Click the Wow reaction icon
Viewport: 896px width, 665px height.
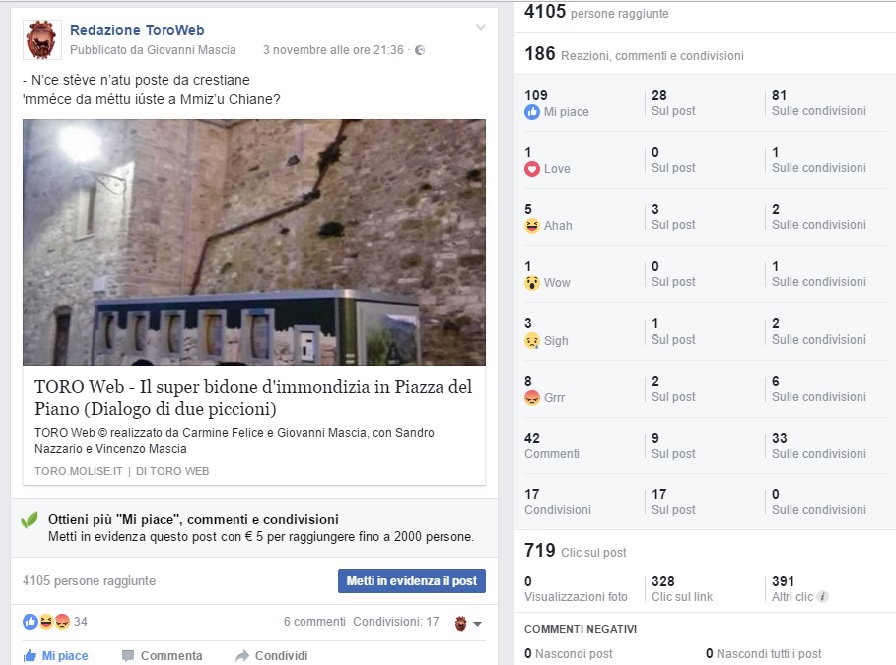point(531,283)
